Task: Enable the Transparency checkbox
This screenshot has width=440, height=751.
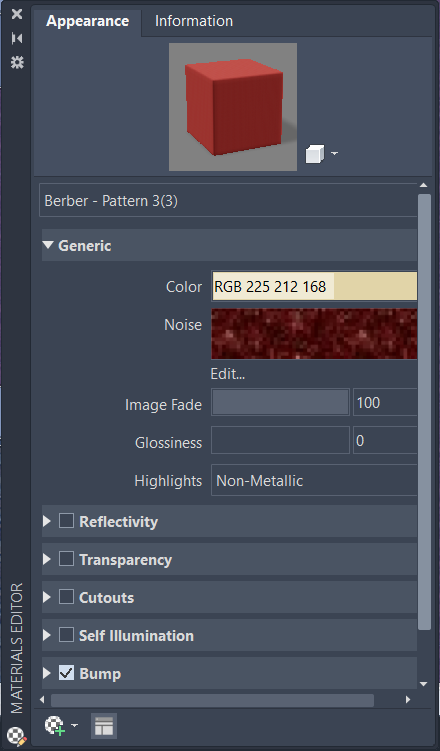Action: tap(66, 559)
